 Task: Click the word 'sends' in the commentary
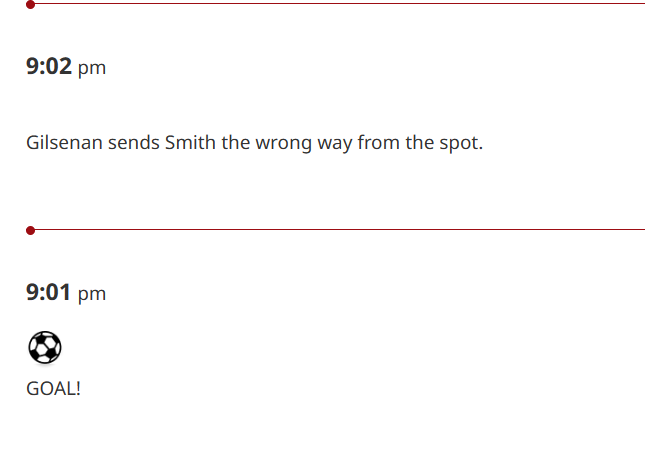tap(134, 143)
